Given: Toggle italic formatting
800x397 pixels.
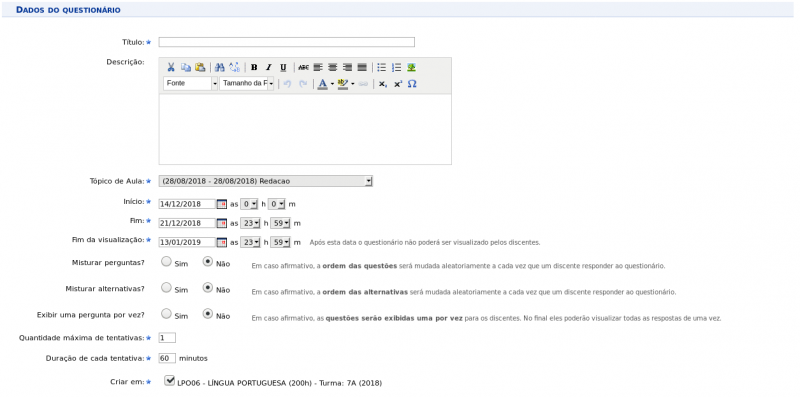Looking at the screenshot, I should click(x=268, y=67).
